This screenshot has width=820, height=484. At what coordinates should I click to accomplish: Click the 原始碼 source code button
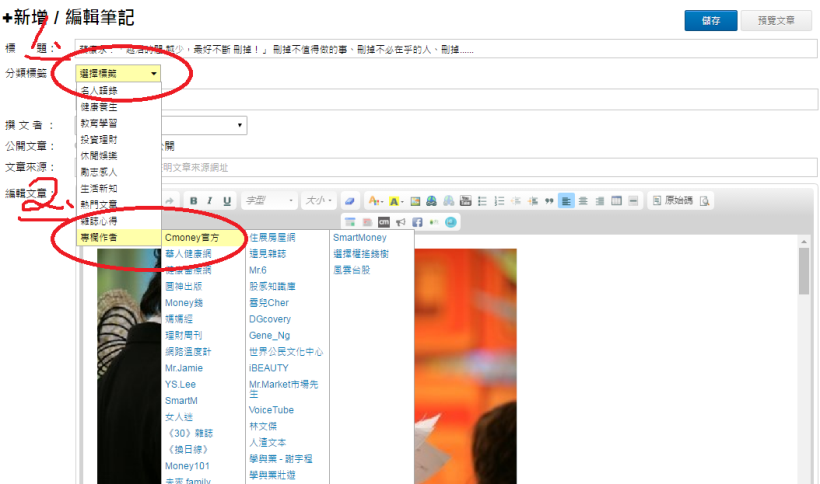point(671,201)
